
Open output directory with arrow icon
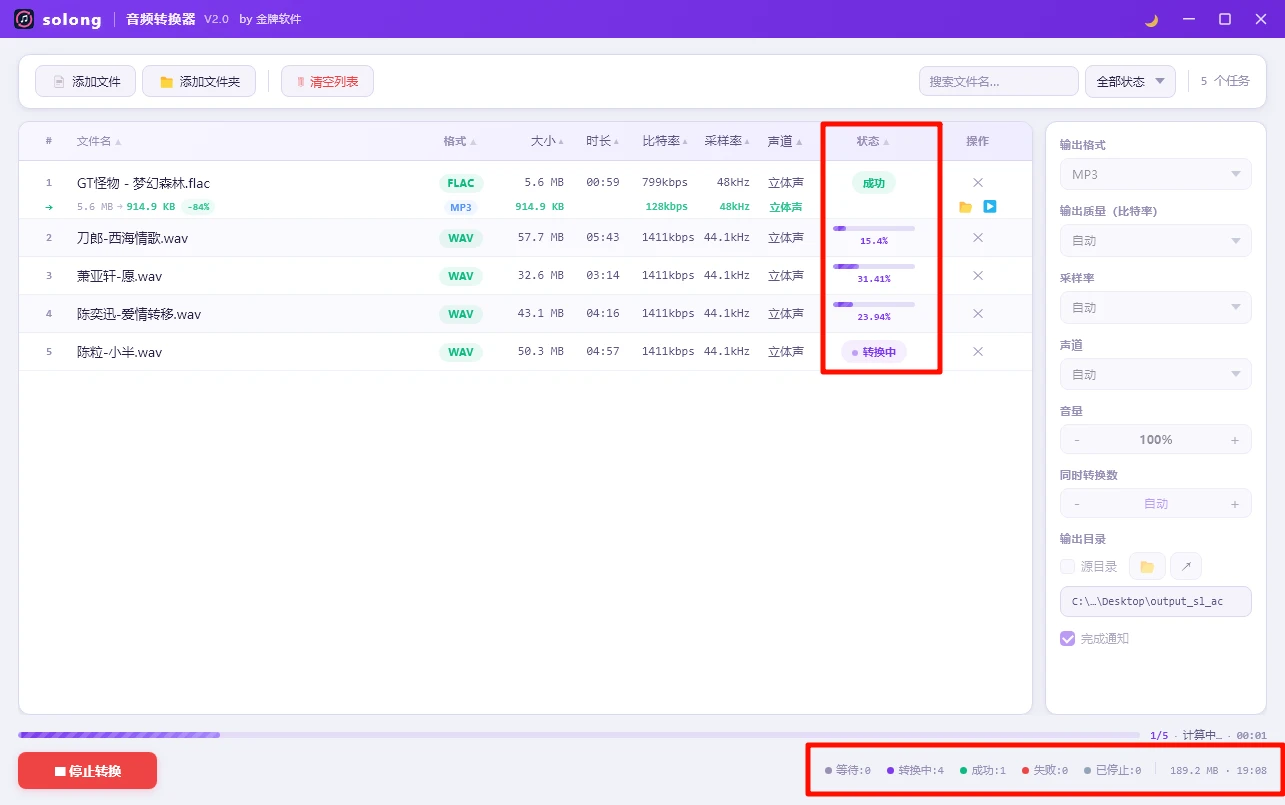click(1186, 567)
